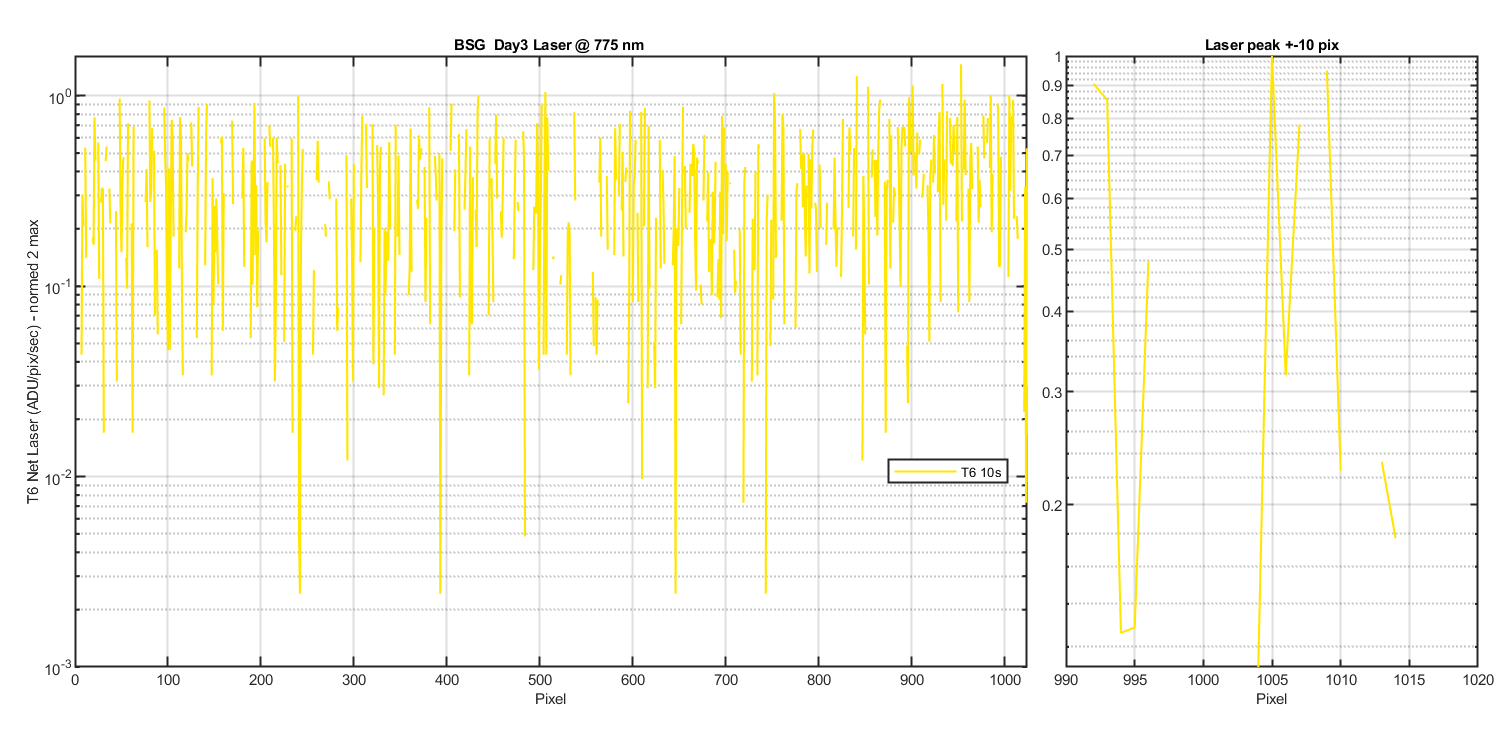Click the '1015' tick label on Laser peak plot
The height and width of the screenshot is (750, 1500).
1410,681
